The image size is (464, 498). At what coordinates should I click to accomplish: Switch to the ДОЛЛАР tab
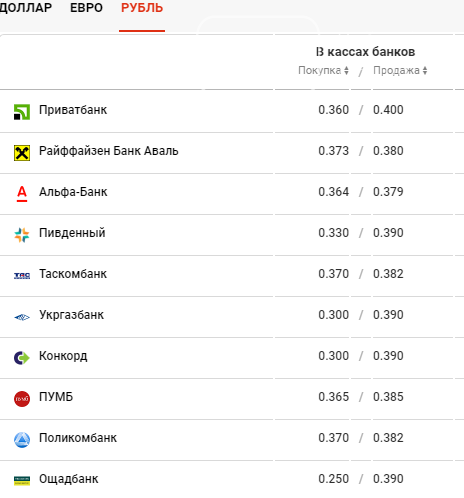point(26,8)
